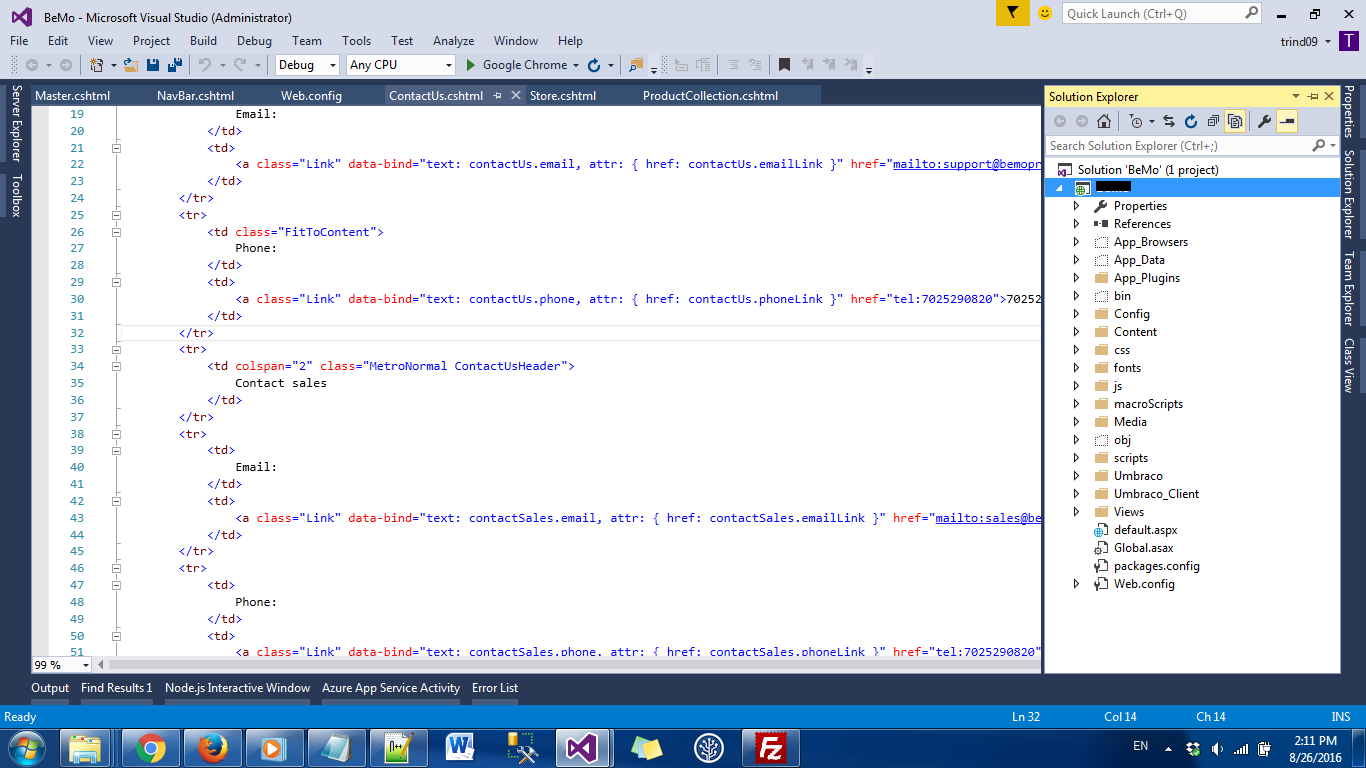Open the Debug configuration dropdown

(x=333, y=65)
